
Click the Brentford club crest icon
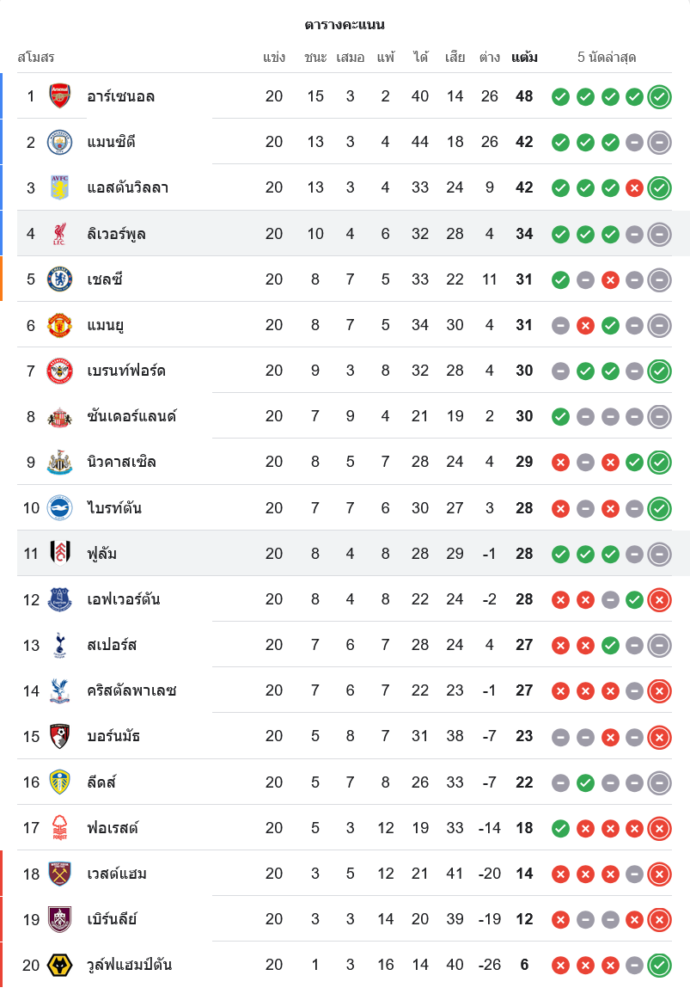(x=60, y=370)
